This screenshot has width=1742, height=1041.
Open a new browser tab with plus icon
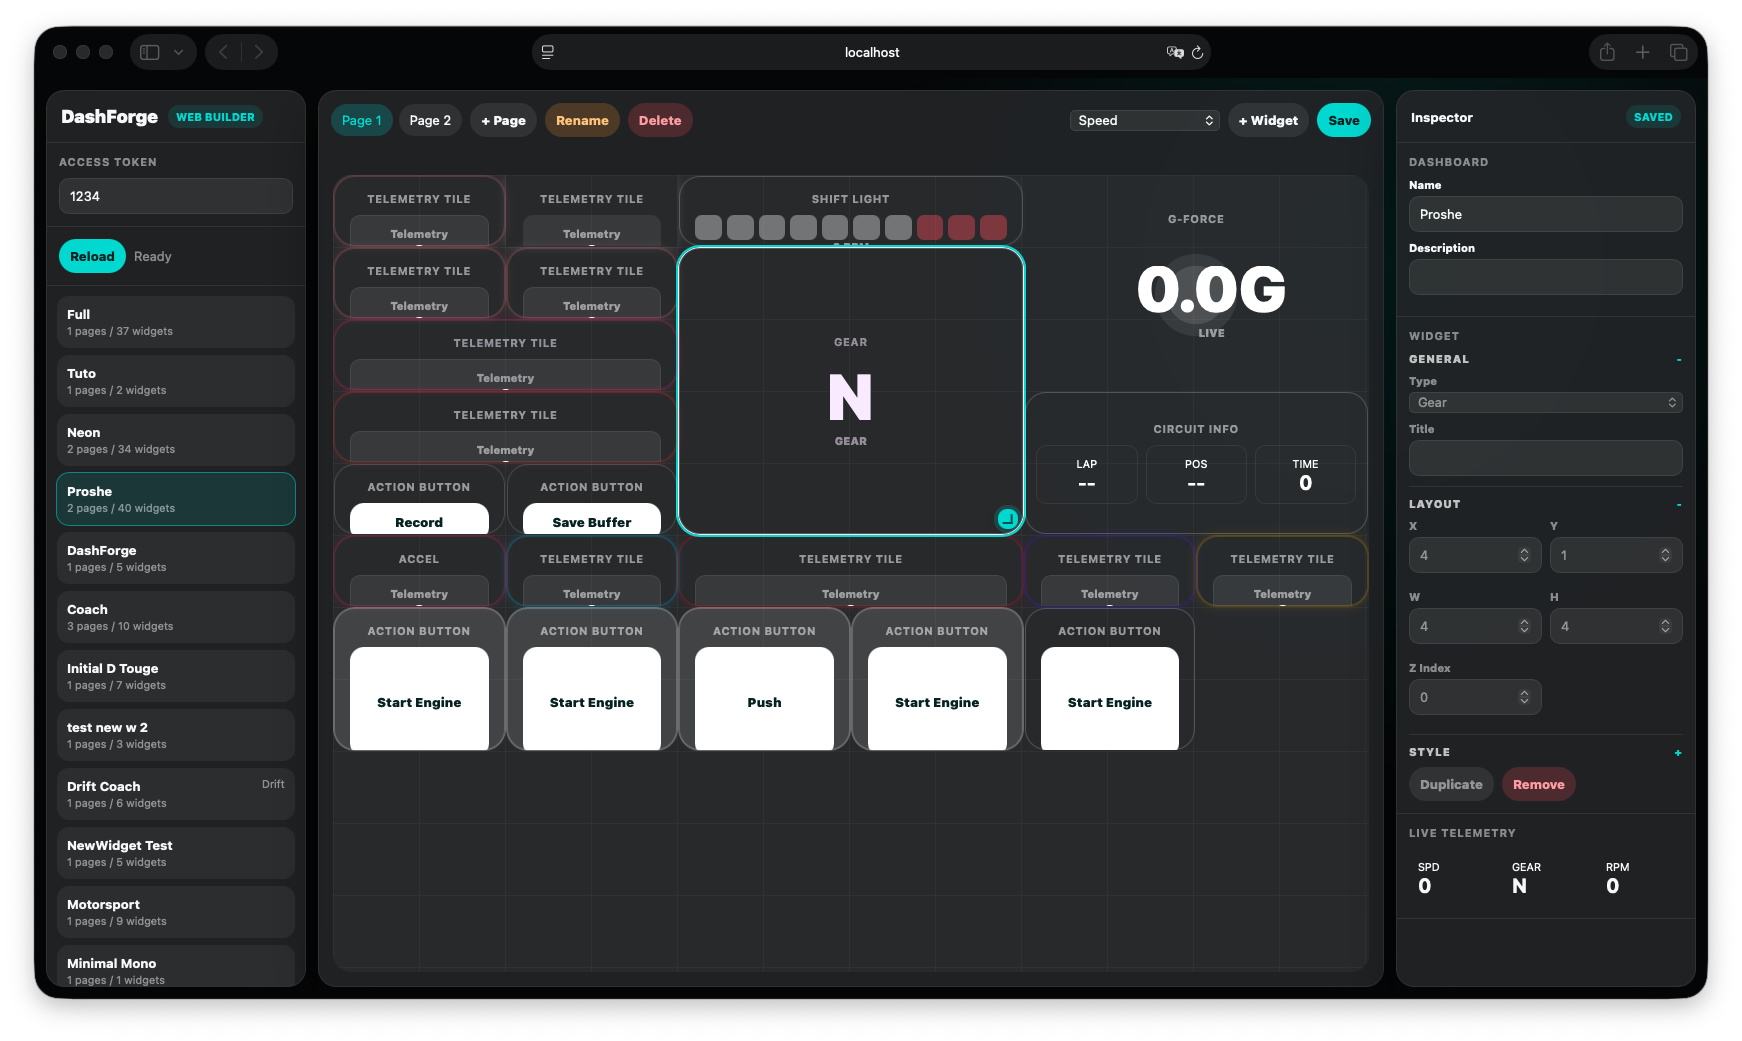point(1642,52)
